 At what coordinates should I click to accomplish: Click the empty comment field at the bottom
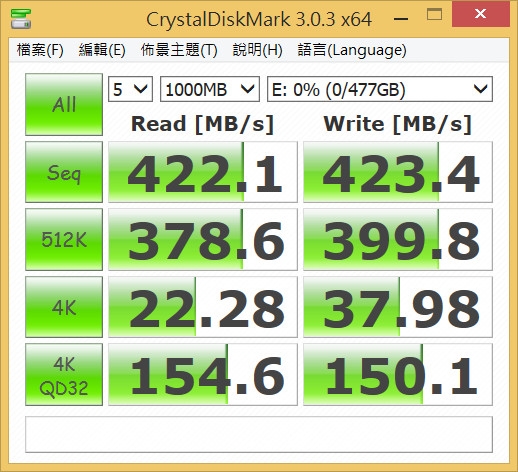(259, 434)
